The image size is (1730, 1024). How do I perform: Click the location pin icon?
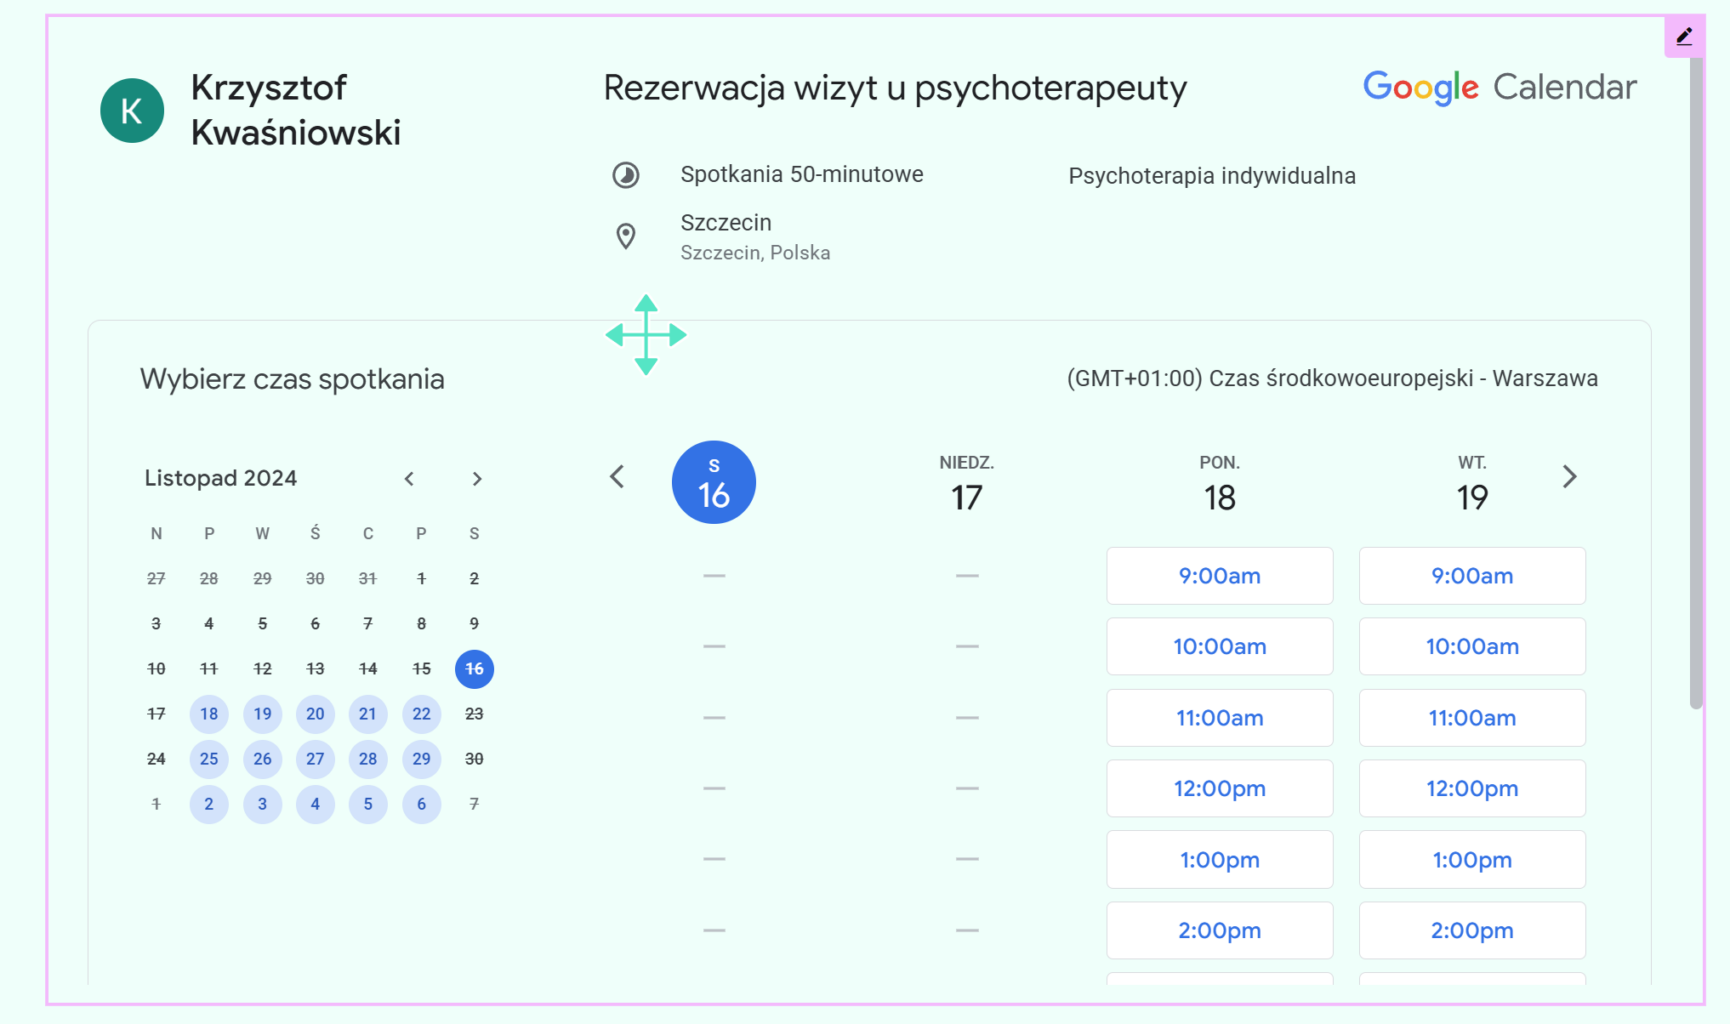(x=626, y=236)
